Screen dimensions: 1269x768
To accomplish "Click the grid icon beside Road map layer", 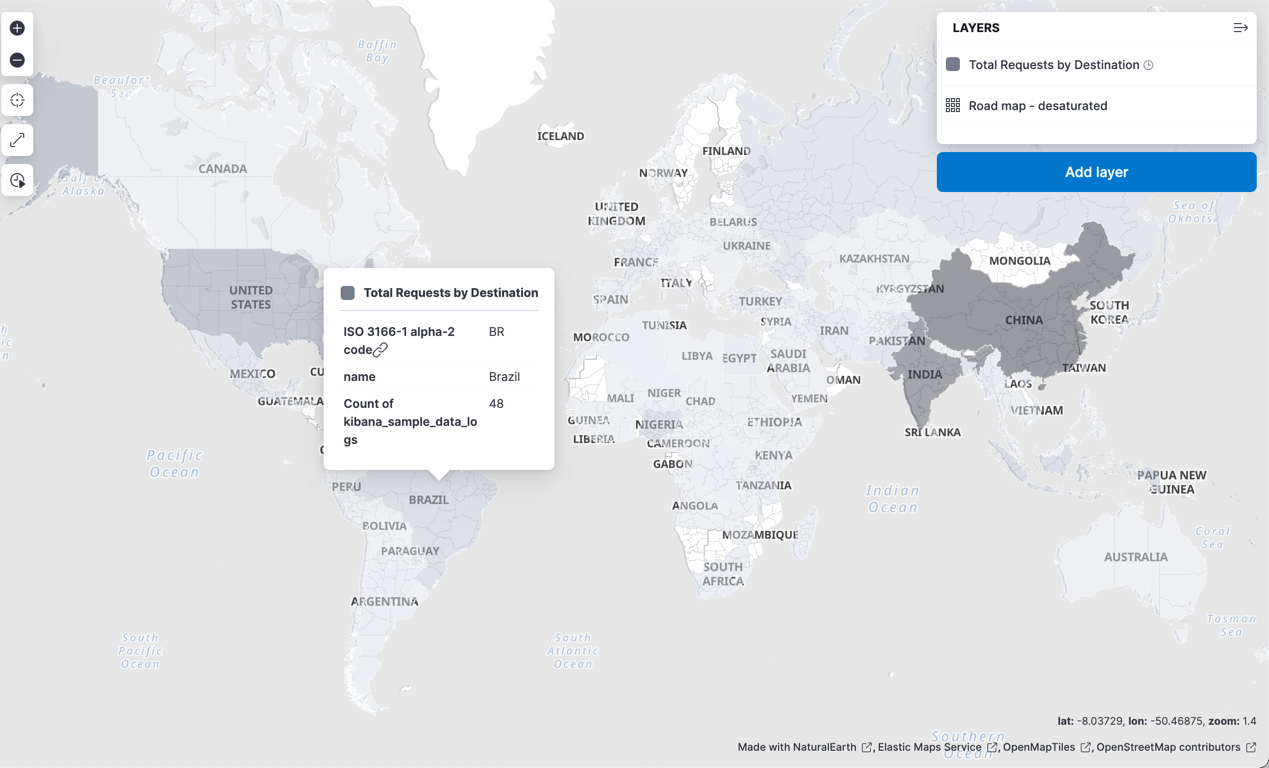I will click(x=952, y=105).
